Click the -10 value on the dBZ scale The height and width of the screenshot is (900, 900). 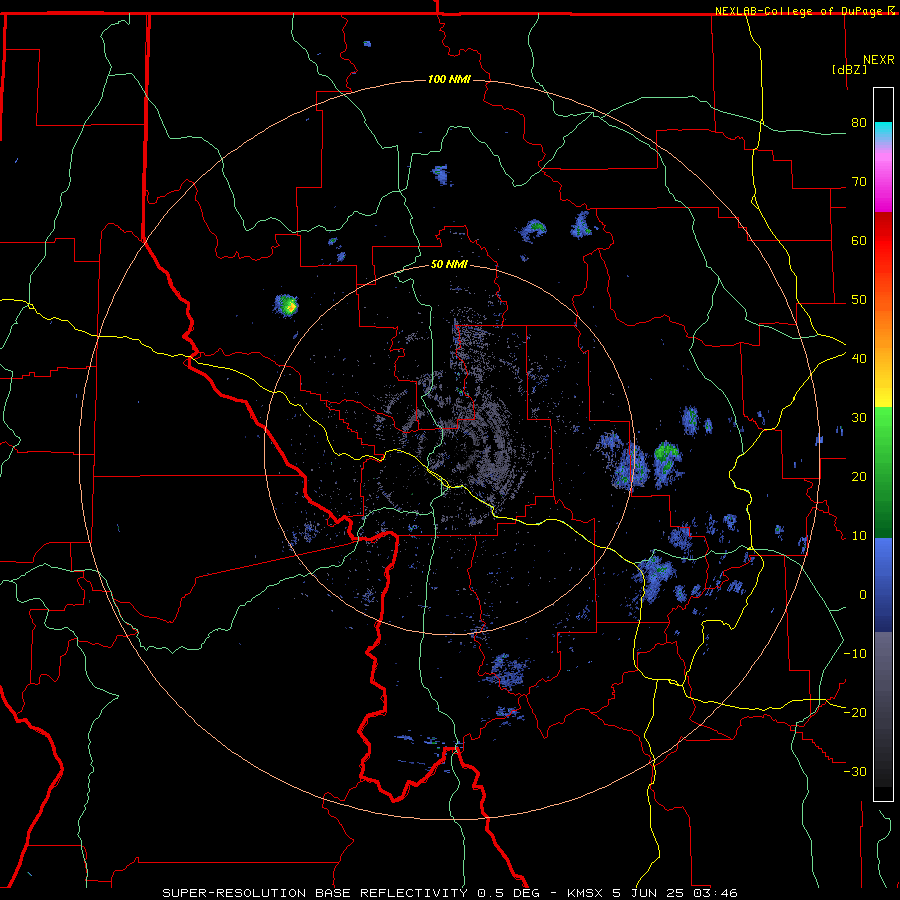(x=855, y=654)
